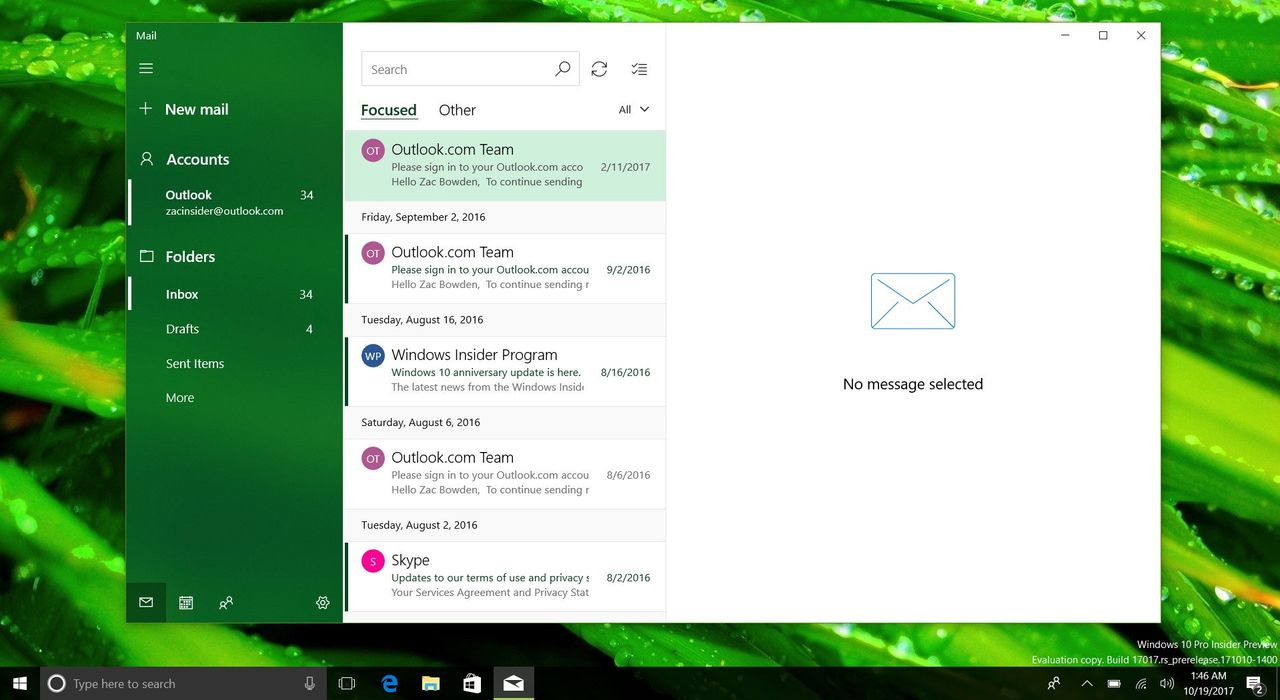
Task: Open the Windows Insider Program email
Action: click(505, 371)
